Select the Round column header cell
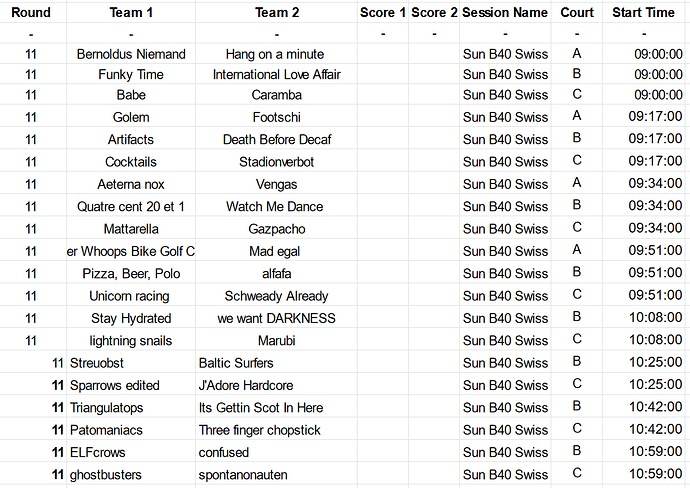 (x=31, y=12)
